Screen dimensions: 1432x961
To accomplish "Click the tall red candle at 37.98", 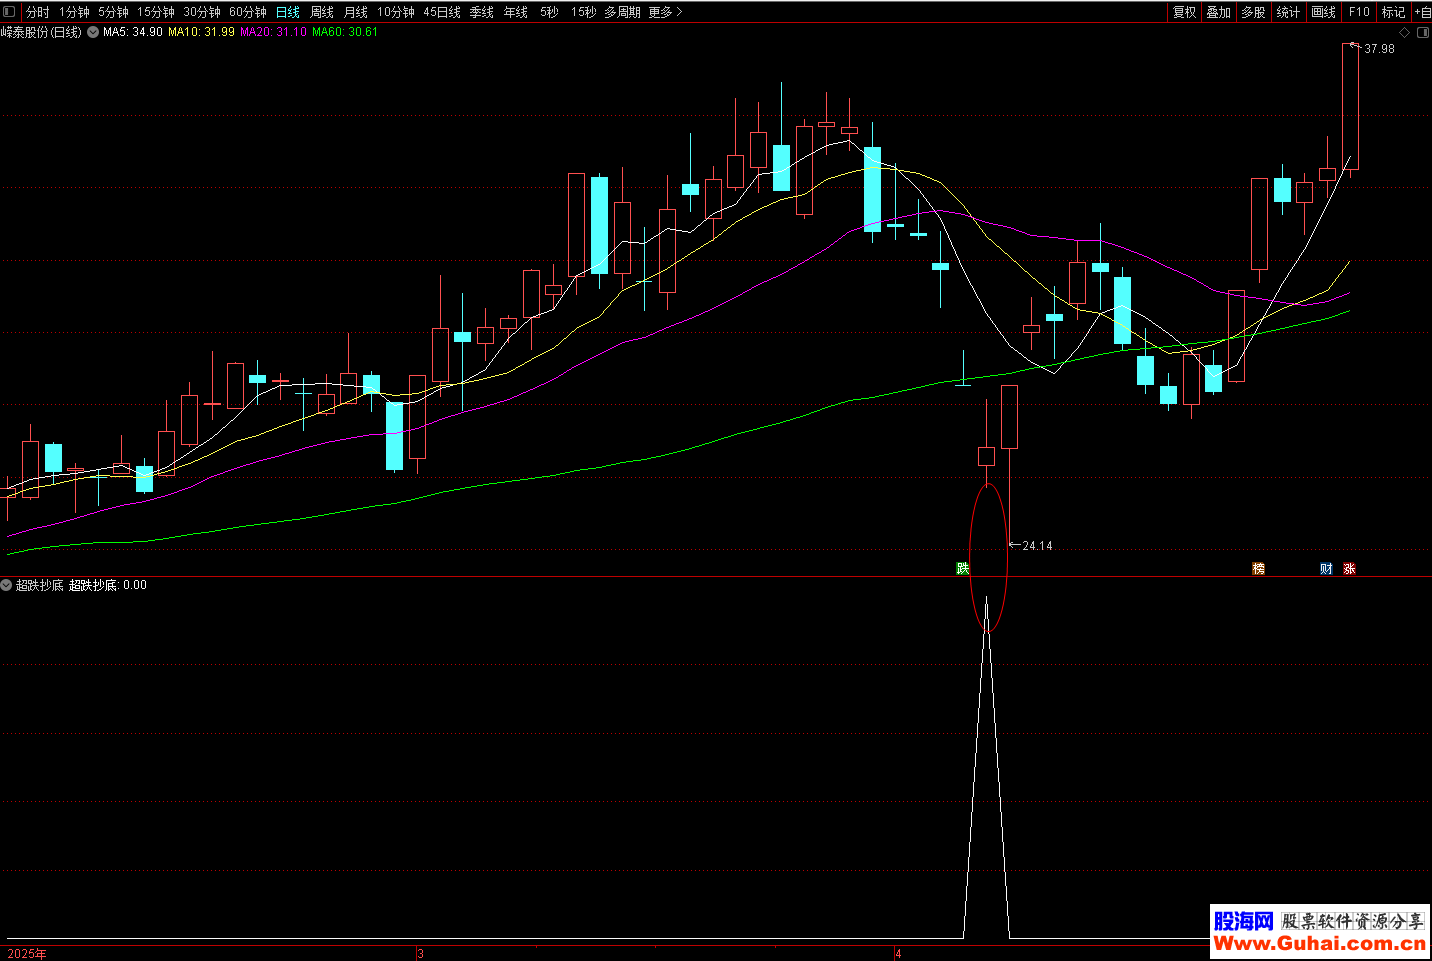I will tap(1350, 107).
